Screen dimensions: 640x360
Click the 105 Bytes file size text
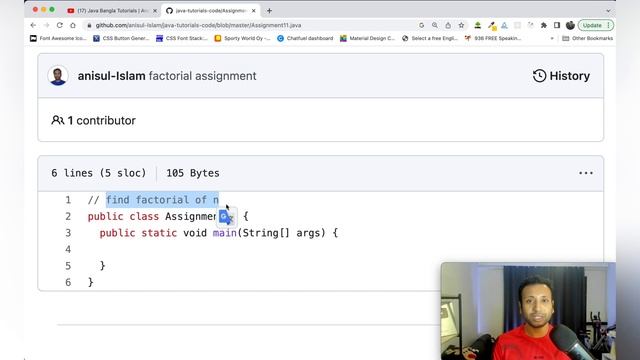(193, 173)
